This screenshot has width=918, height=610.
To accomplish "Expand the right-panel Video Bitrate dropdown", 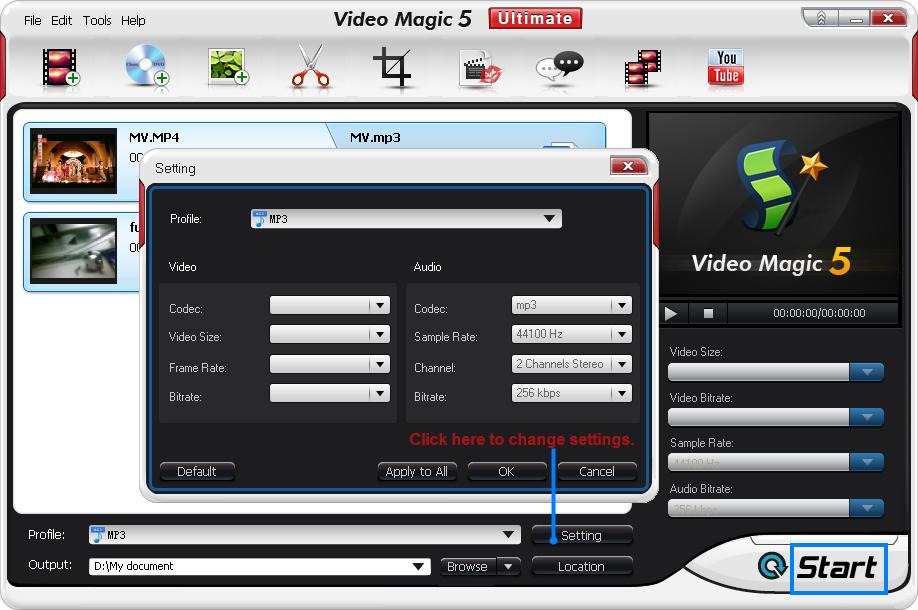I will pos(866,417).
